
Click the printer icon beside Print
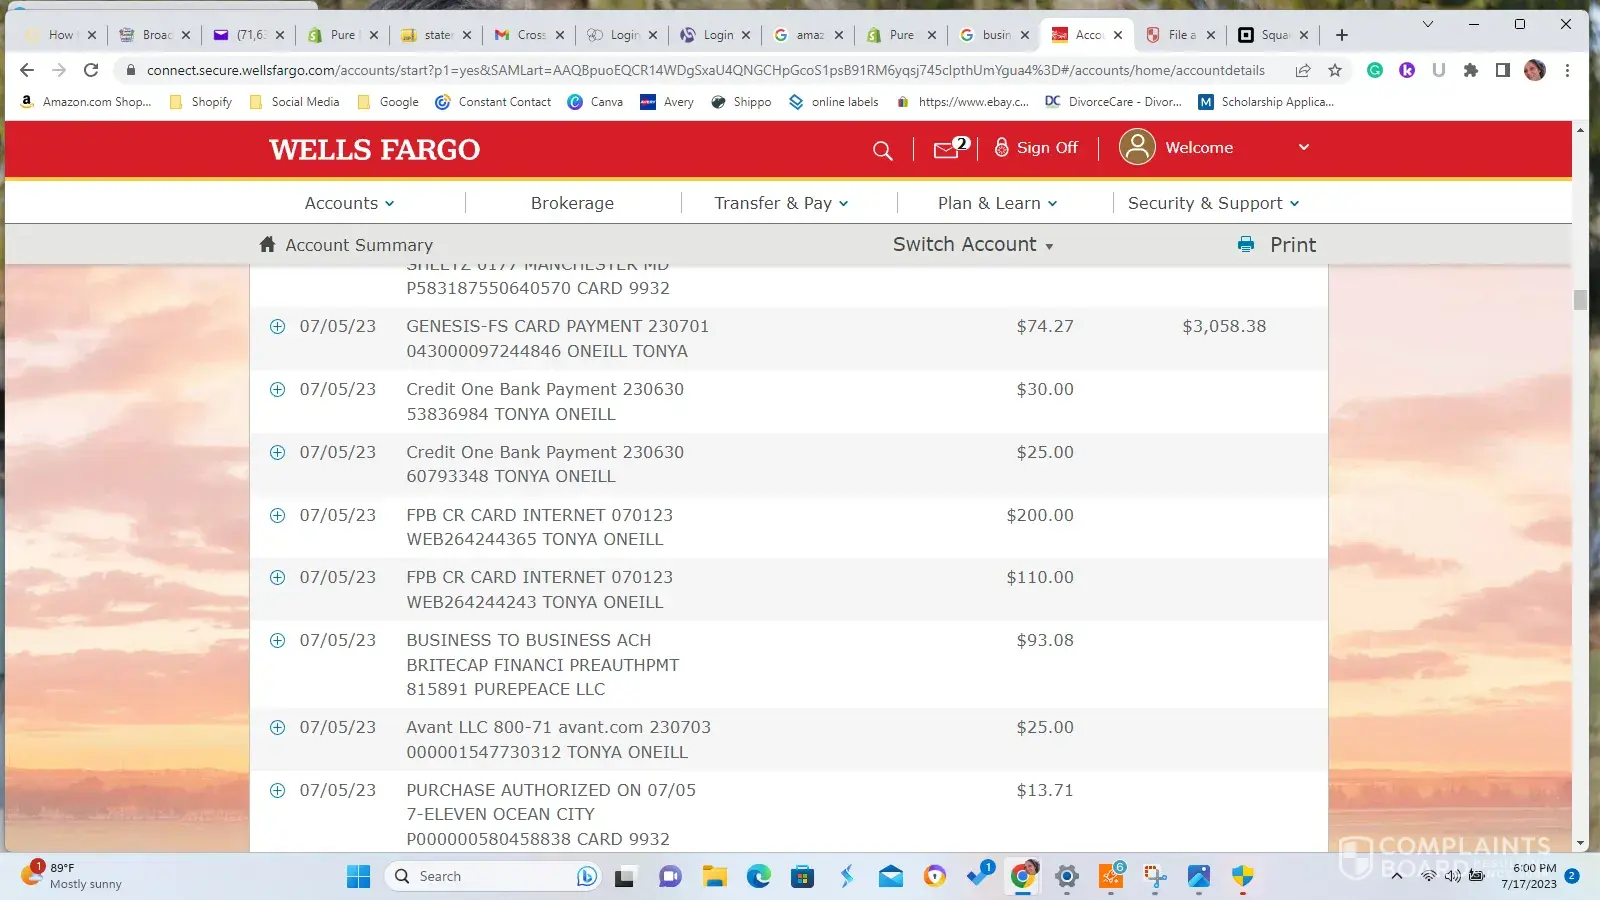(1246, 244)
